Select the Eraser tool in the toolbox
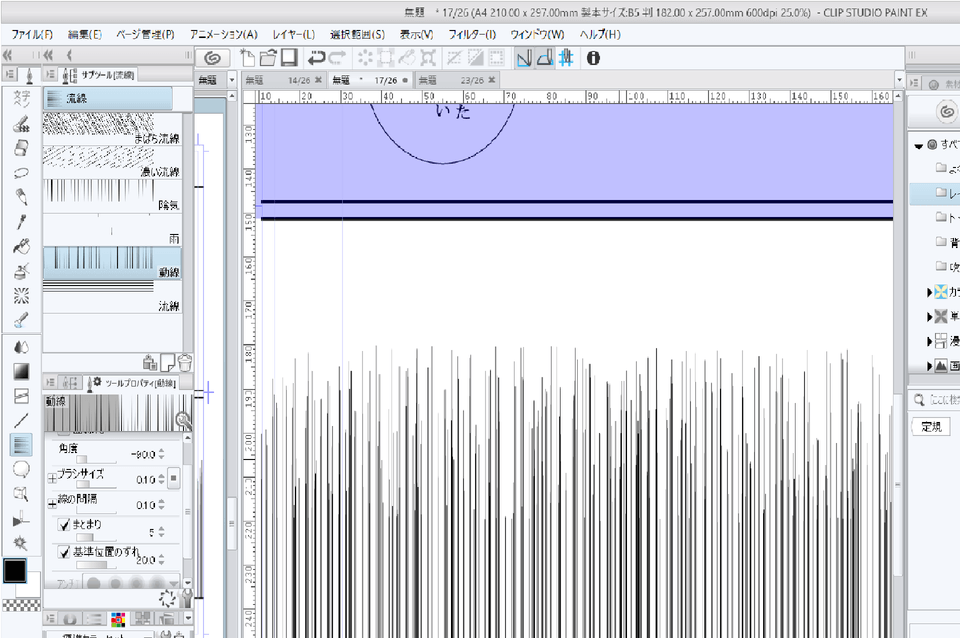 click(x=21, y=148)
